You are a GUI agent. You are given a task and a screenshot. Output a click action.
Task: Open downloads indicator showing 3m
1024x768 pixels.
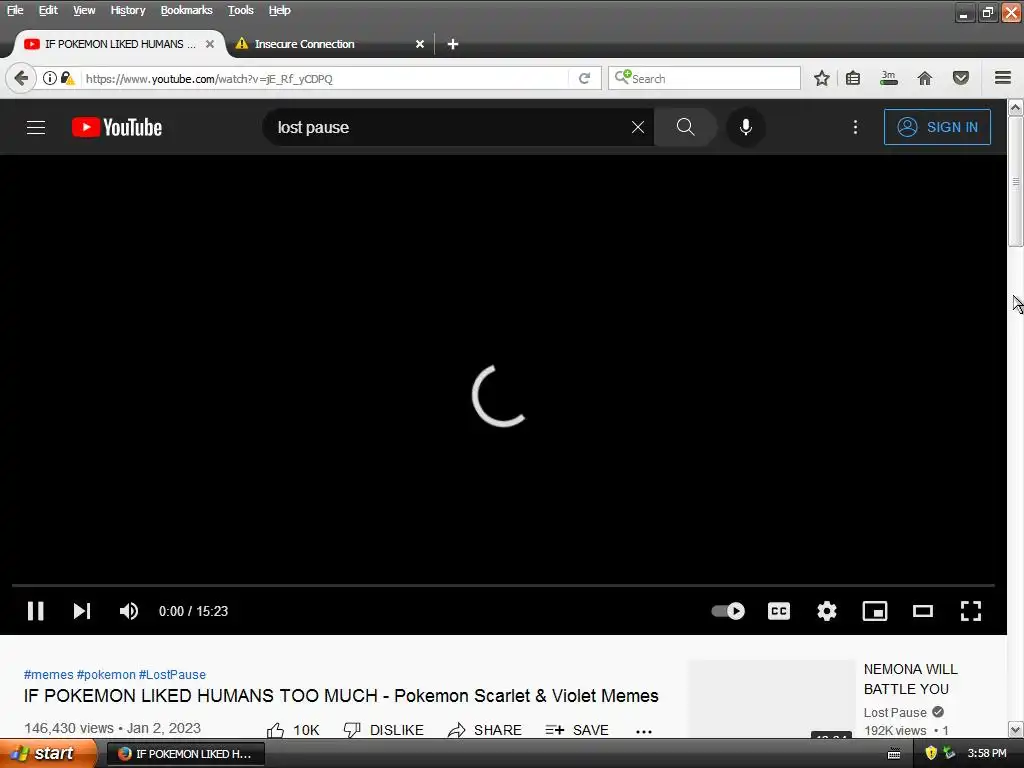point(888,78)
